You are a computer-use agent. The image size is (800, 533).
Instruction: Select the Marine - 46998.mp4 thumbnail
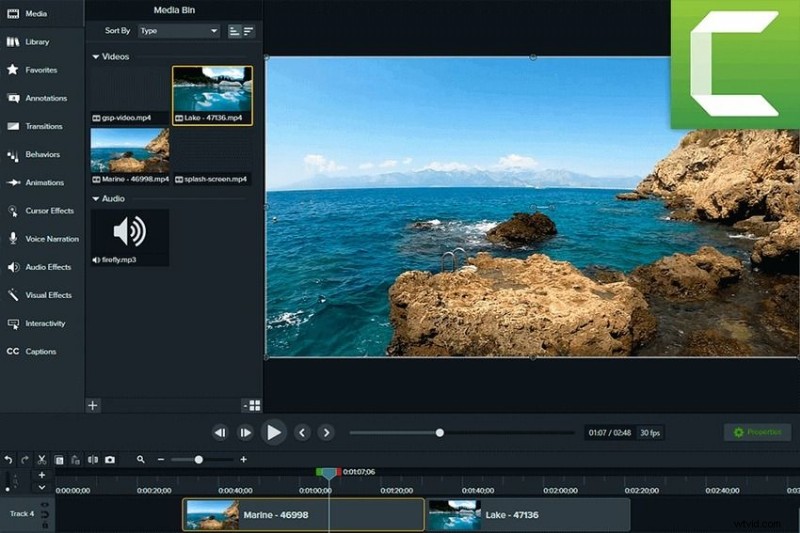pyautogui.click(x=130, y=156)
